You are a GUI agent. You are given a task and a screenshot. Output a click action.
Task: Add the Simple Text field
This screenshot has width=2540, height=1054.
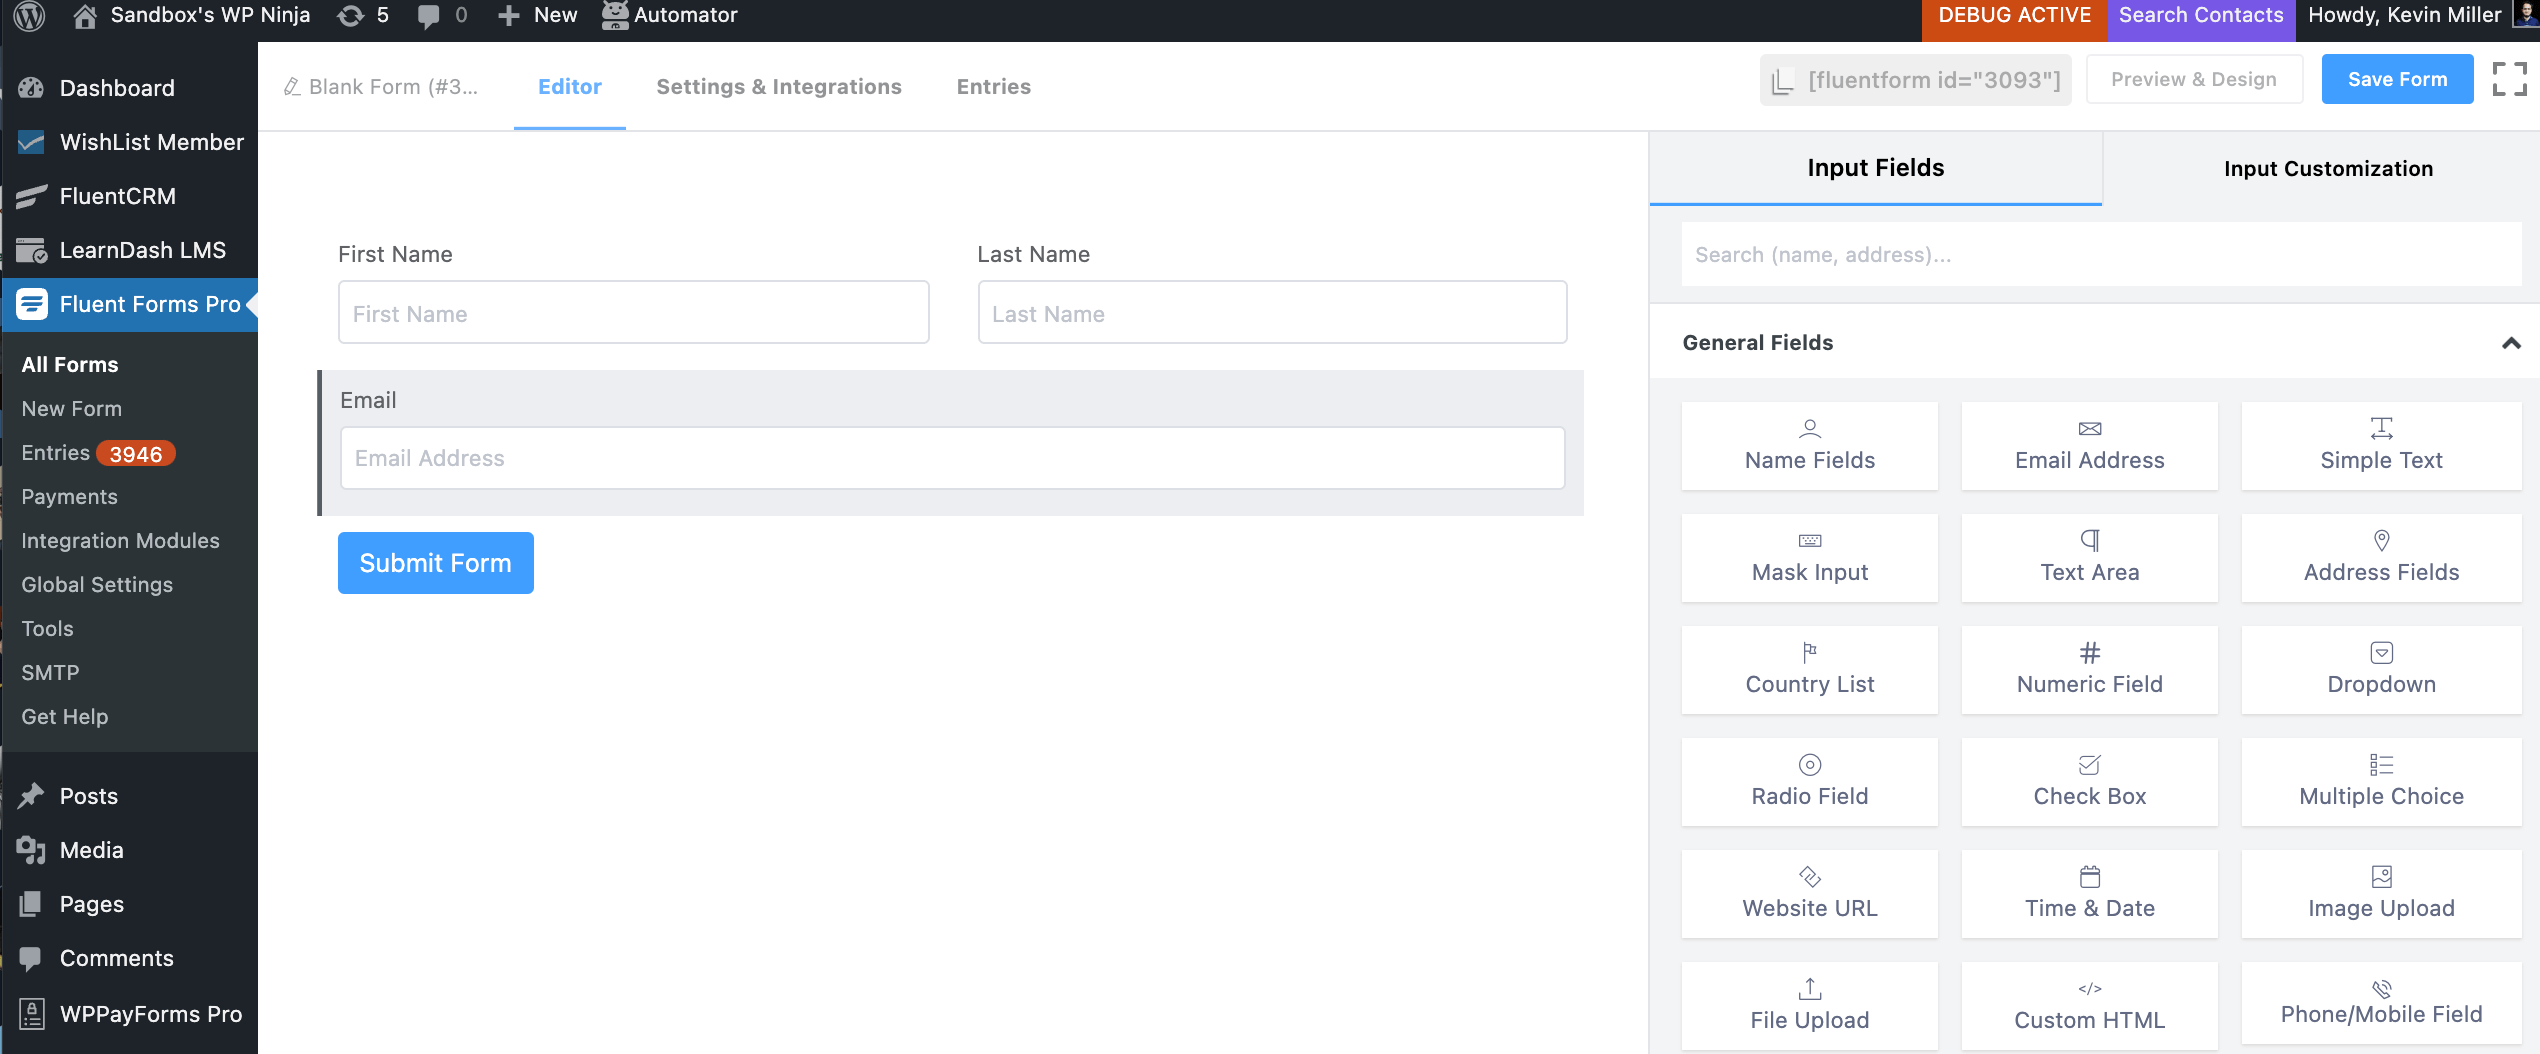point(2381,446)
